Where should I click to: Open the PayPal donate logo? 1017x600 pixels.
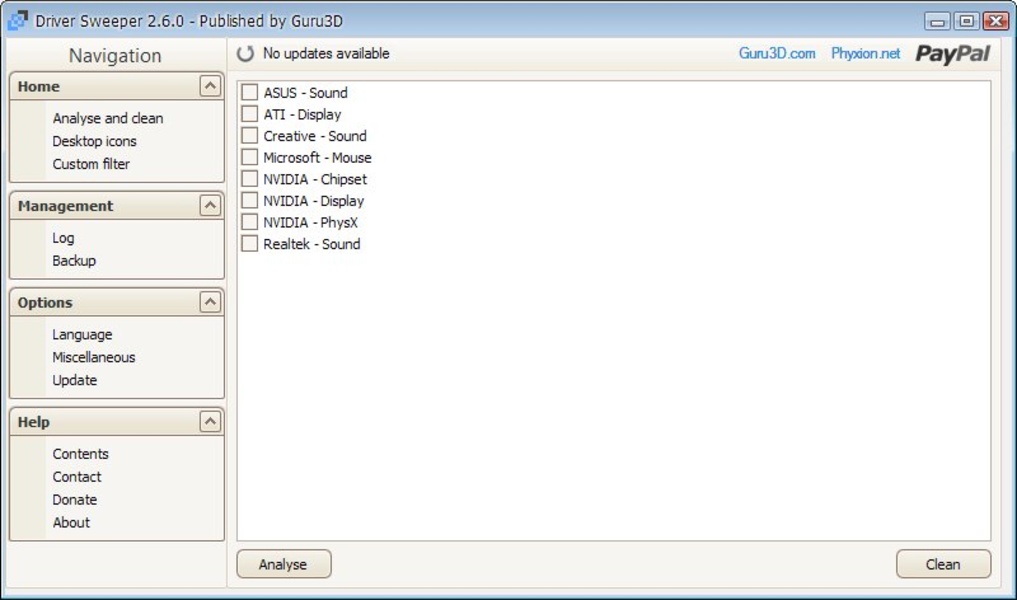pyautogui.click(x=952, y=54)
